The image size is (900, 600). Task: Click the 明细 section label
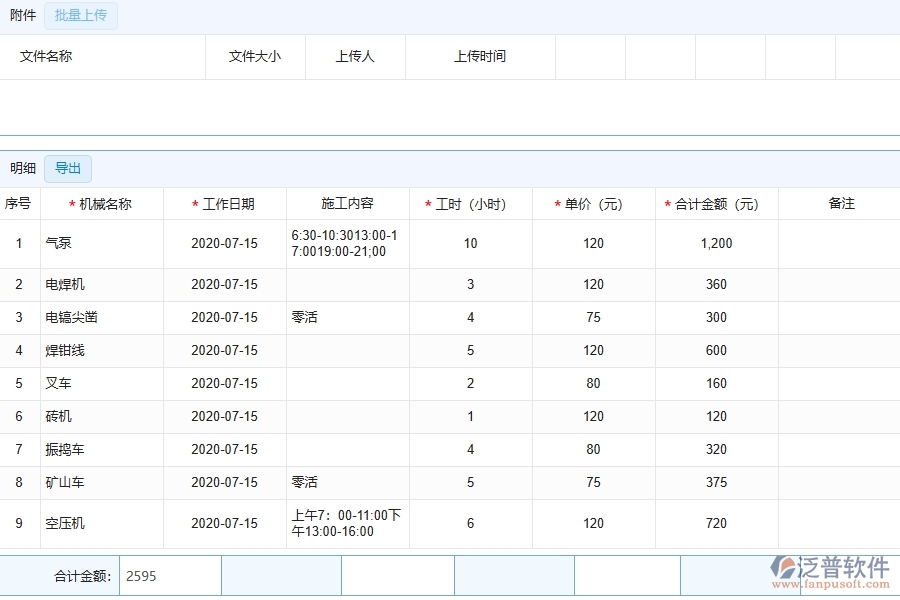[22, 168]
